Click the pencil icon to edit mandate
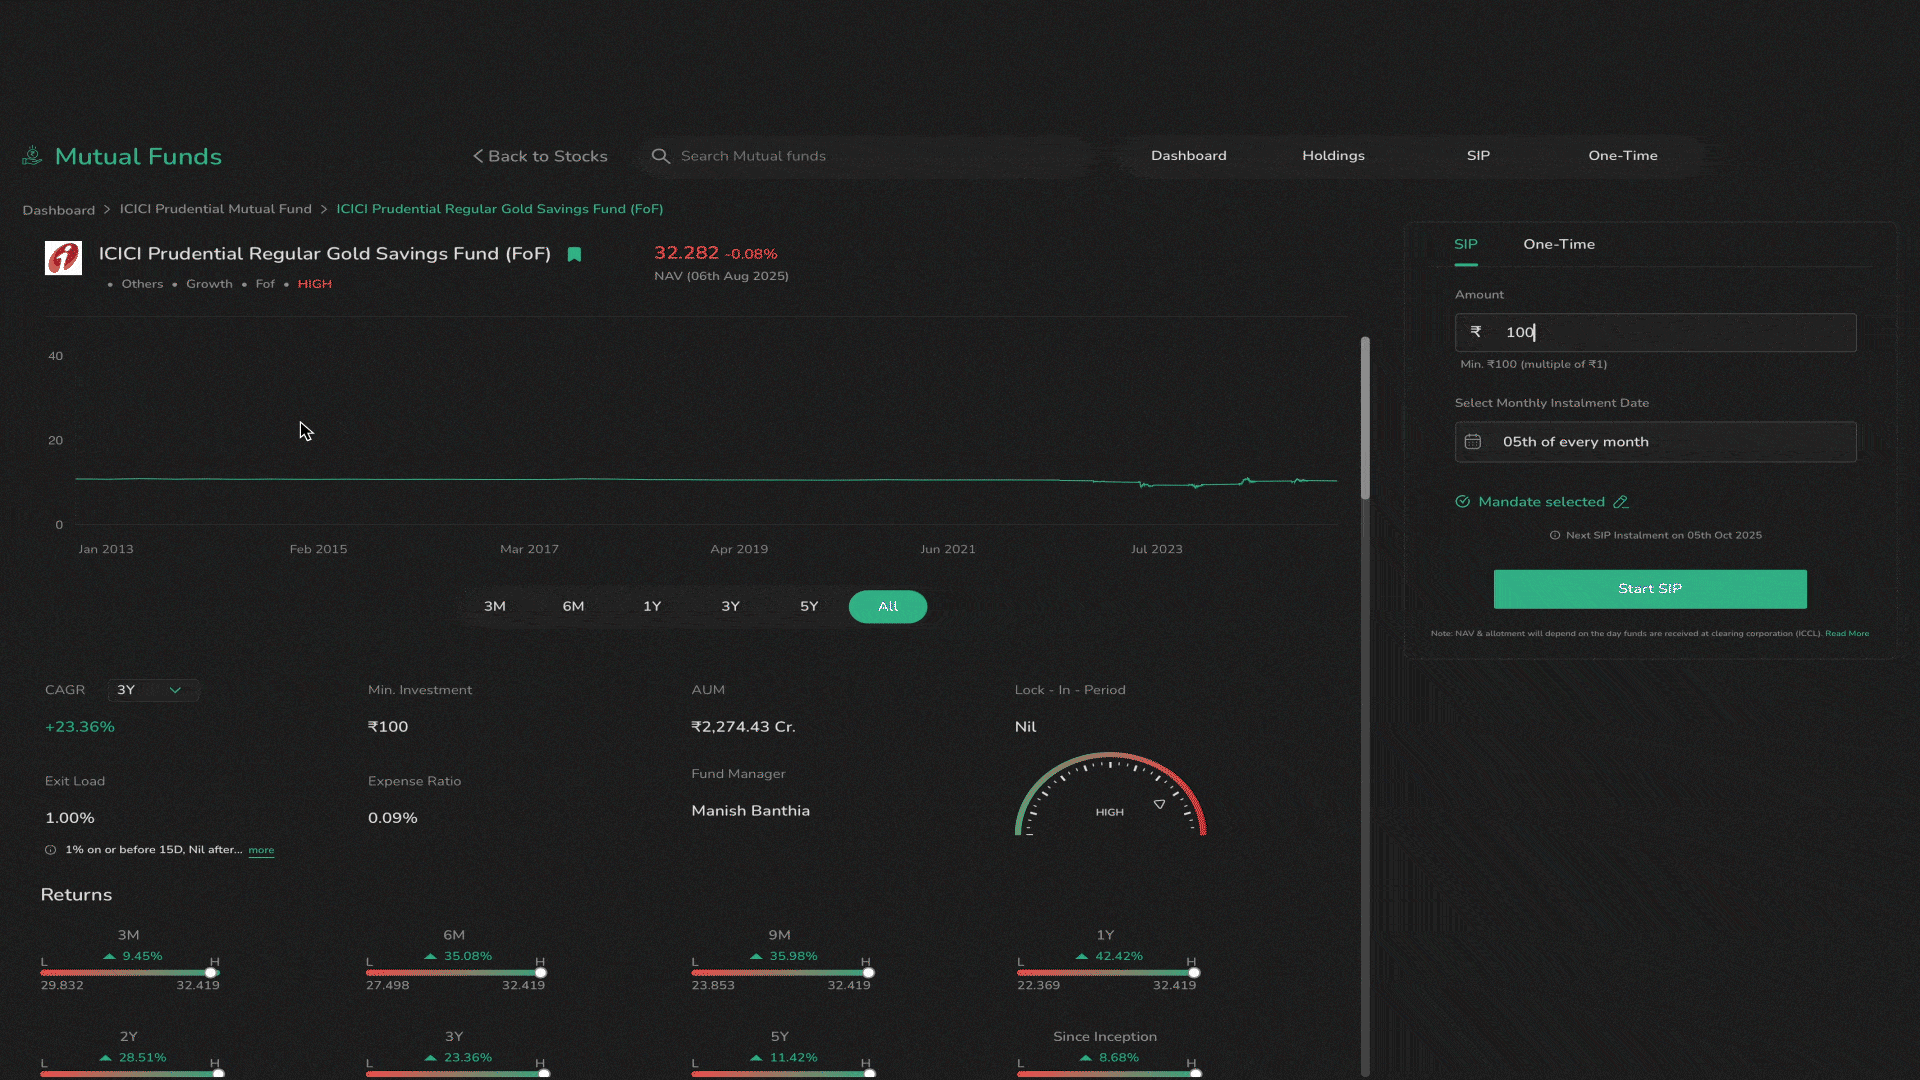 point(1621,502)
